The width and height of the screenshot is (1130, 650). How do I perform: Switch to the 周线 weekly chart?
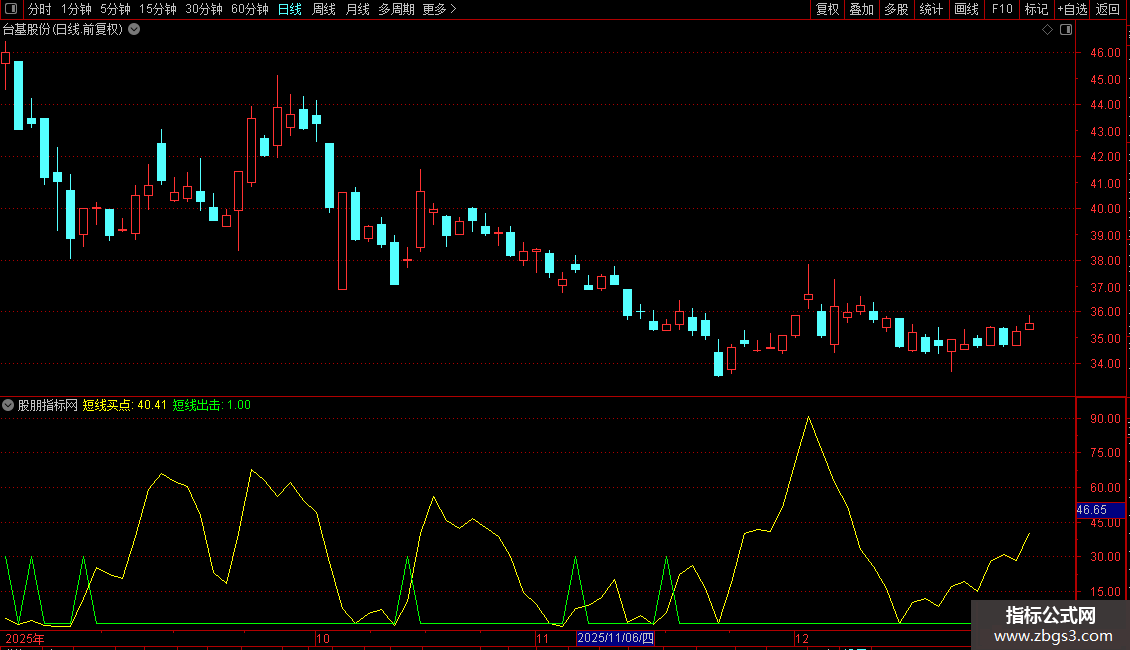(x=324, y=9)
